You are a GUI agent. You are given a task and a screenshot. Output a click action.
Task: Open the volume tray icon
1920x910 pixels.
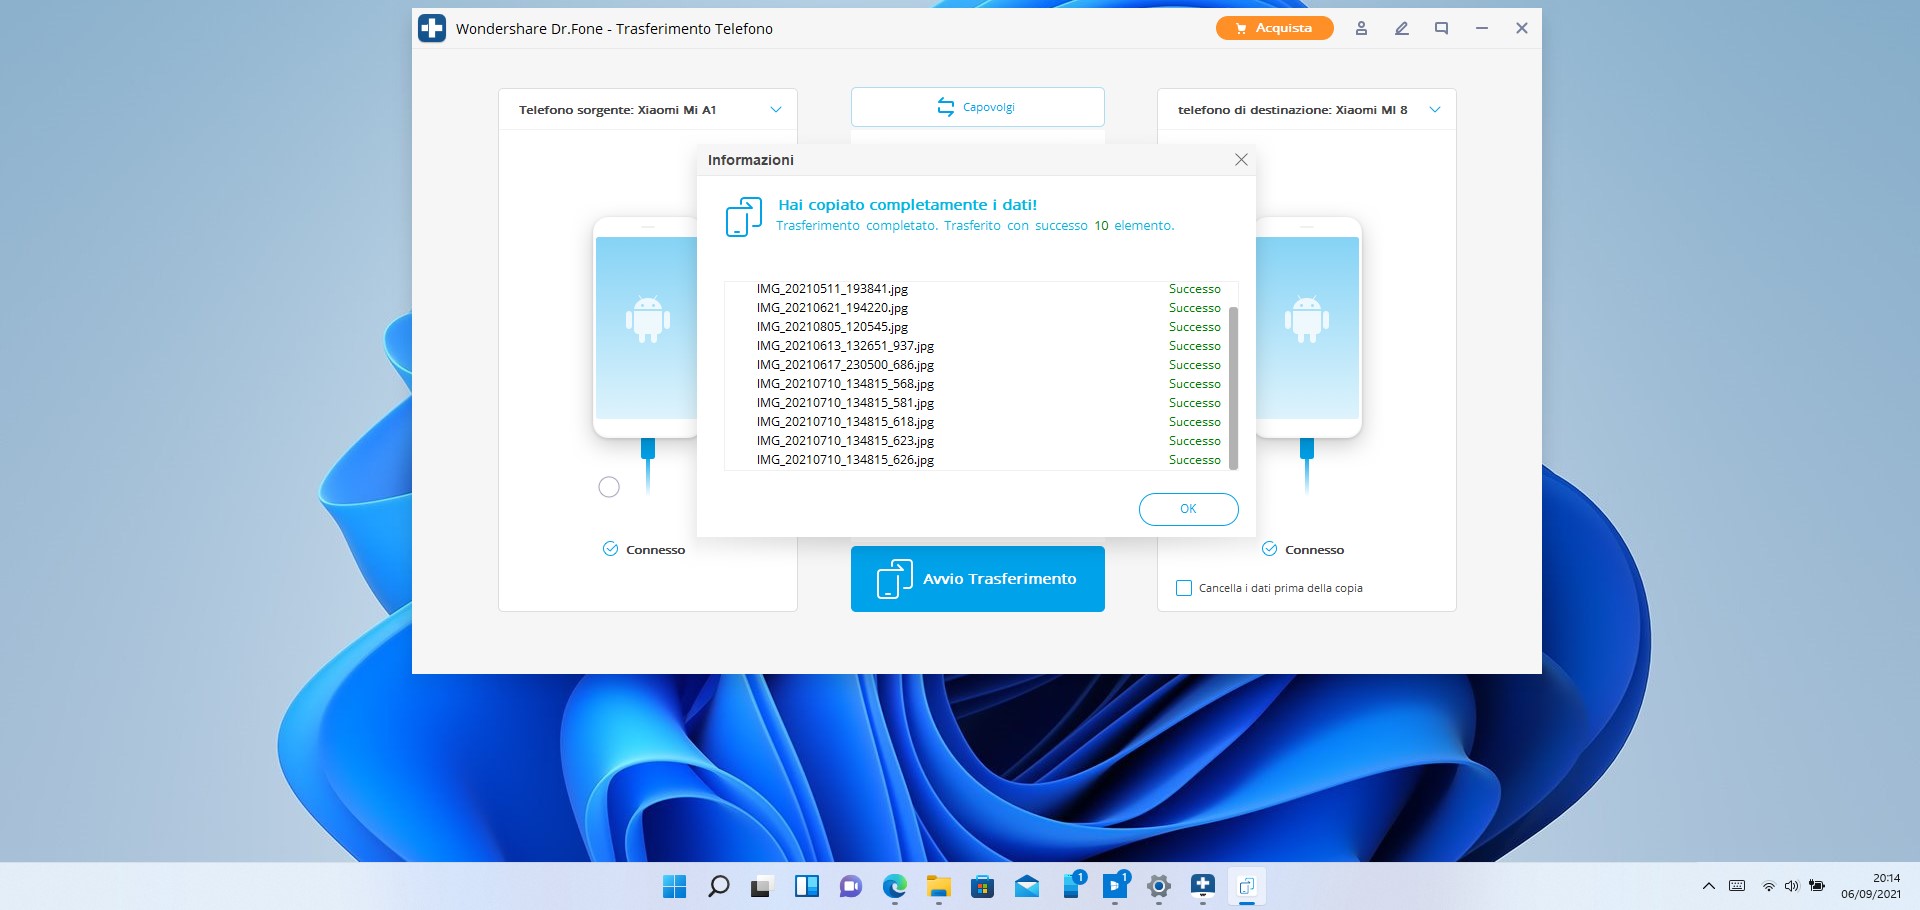(1791, 886)
